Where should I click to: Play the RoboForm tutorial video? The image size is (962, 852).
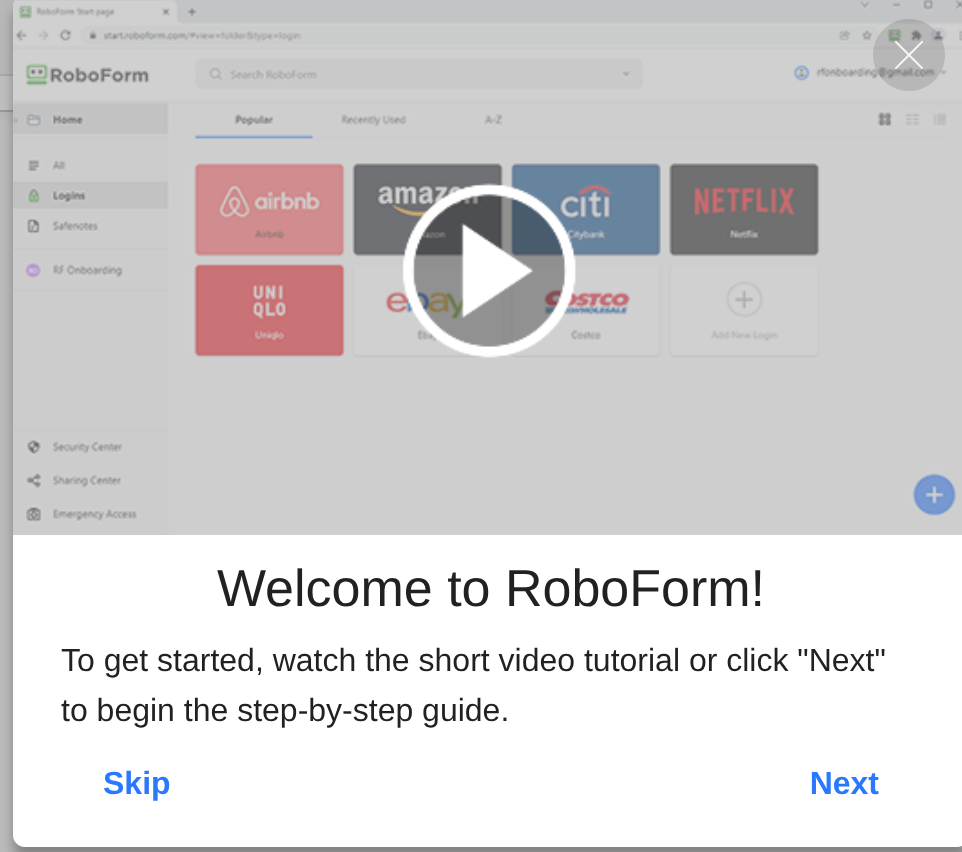pos(488,271)
